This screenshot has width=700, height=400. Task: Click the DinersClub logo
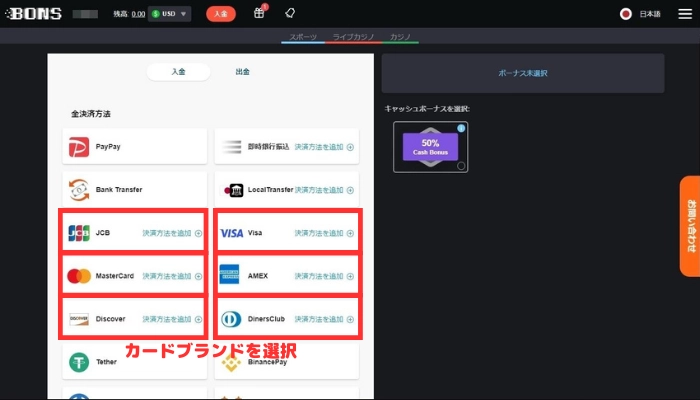[231, 319]
